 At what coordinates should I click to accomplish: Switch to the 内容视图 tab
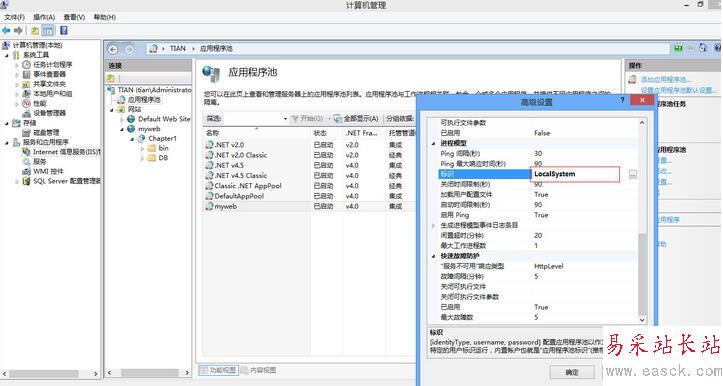coord(258,370)
